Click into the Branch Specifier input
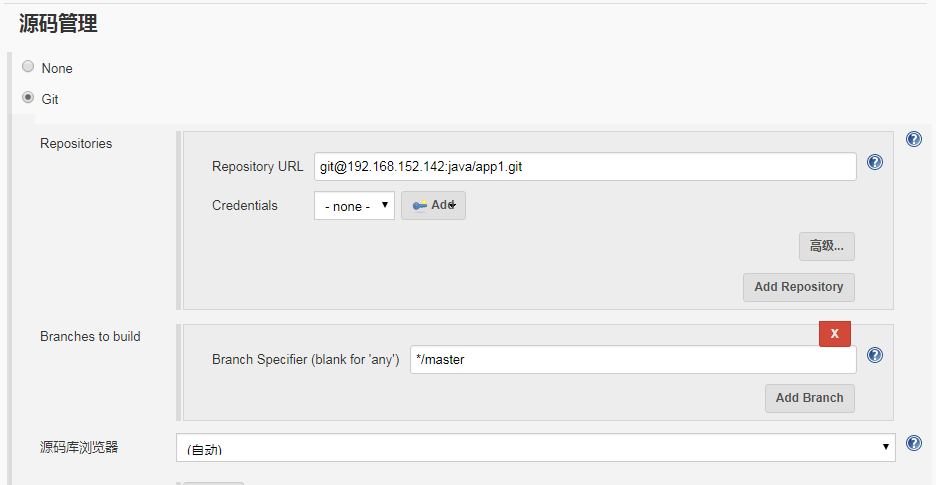Screen dimensions: 936x485 tap(633, 360)
